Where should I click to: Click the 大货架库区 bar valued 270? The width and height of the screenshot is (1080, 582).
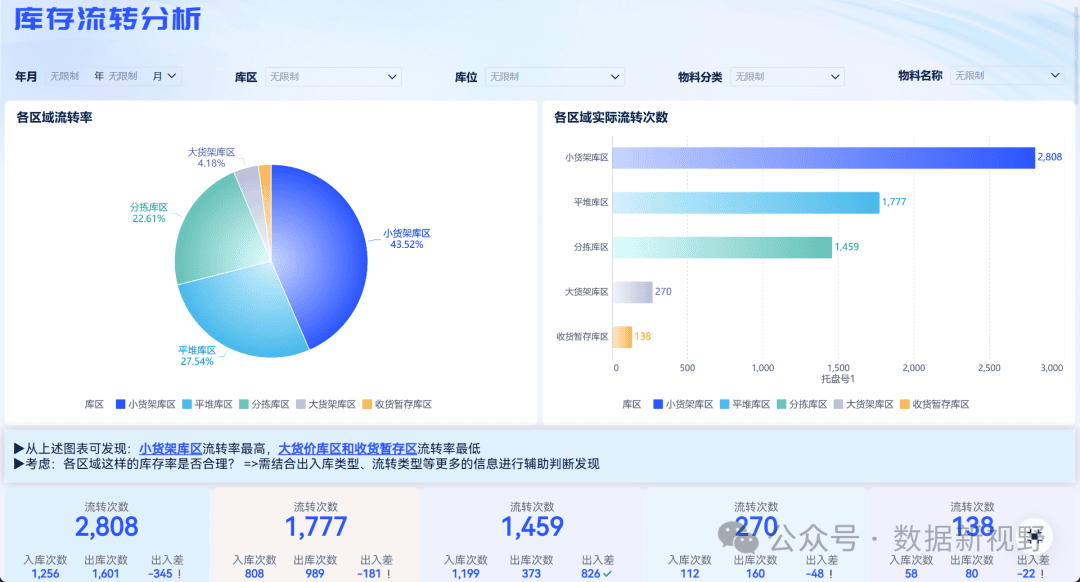632,292
